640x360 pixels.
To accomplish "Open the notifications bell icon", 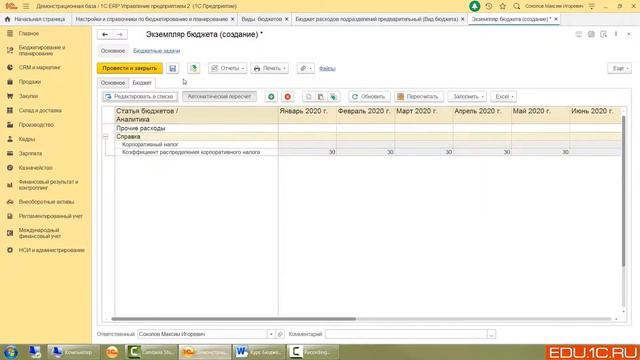I will pos(474,6).
